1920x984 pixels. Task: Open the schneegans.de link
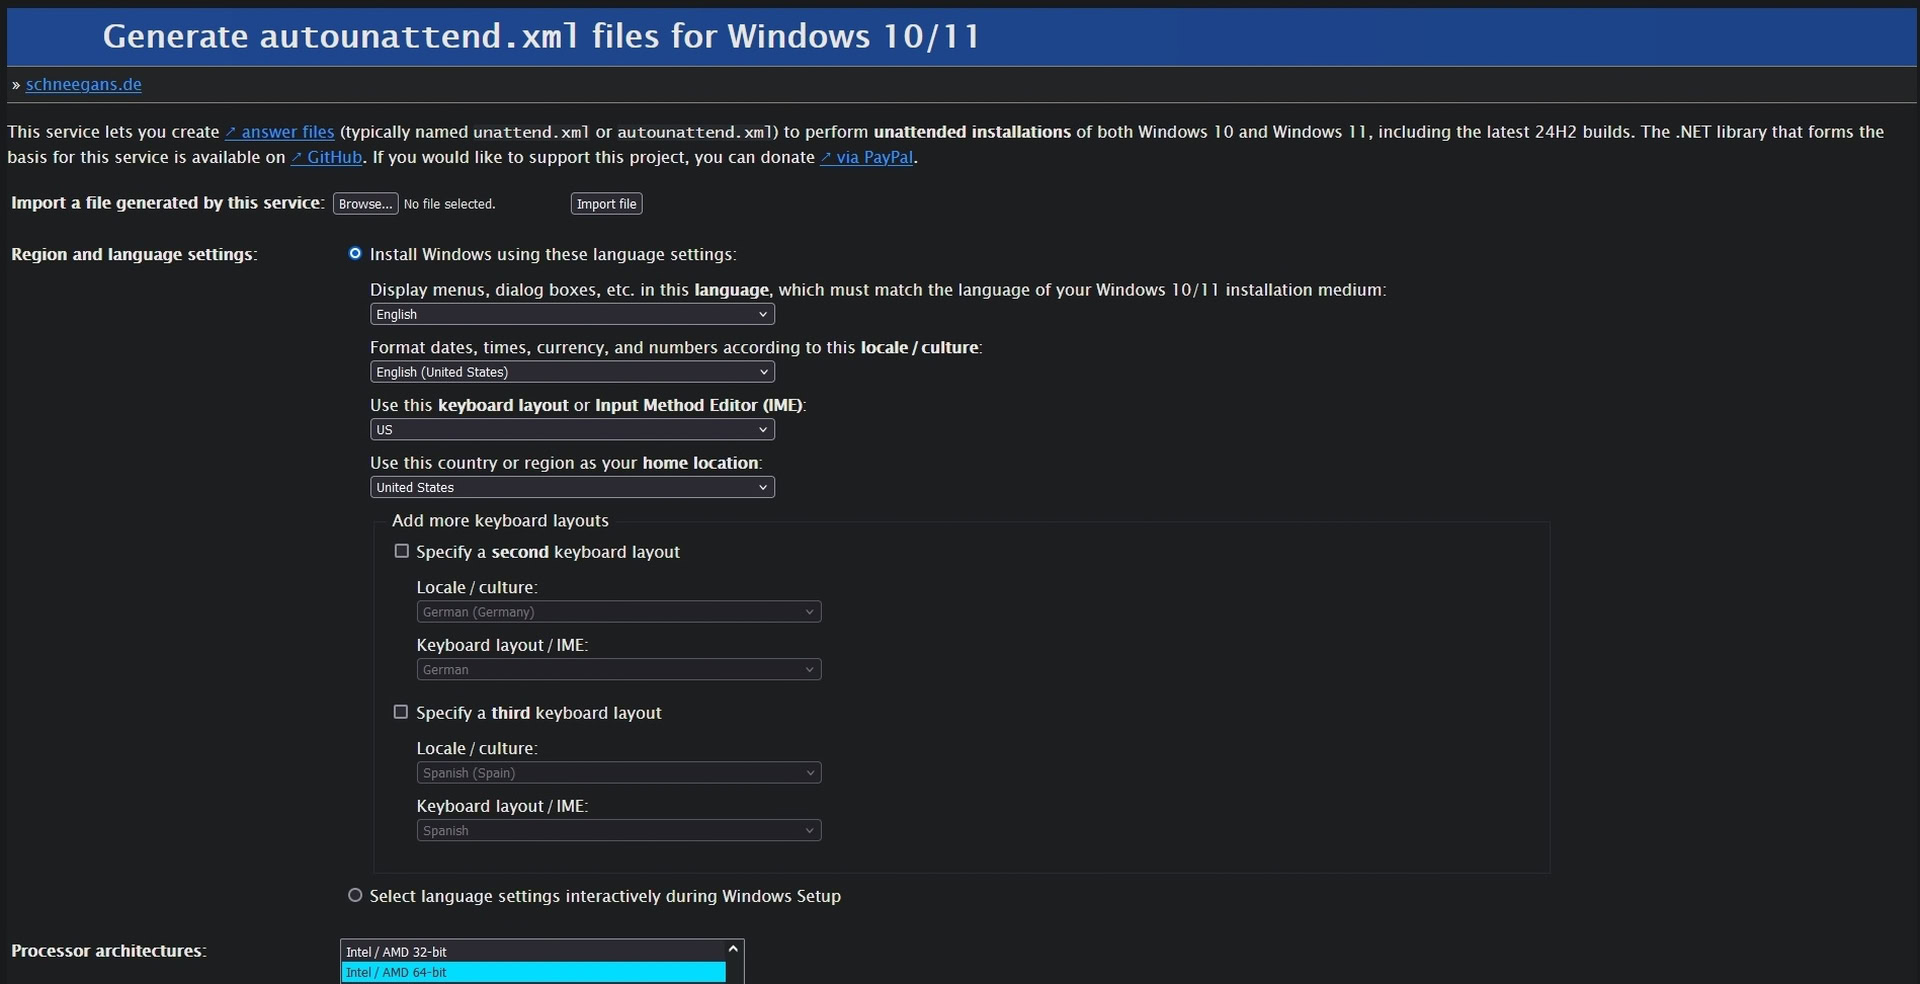[83, 85]
